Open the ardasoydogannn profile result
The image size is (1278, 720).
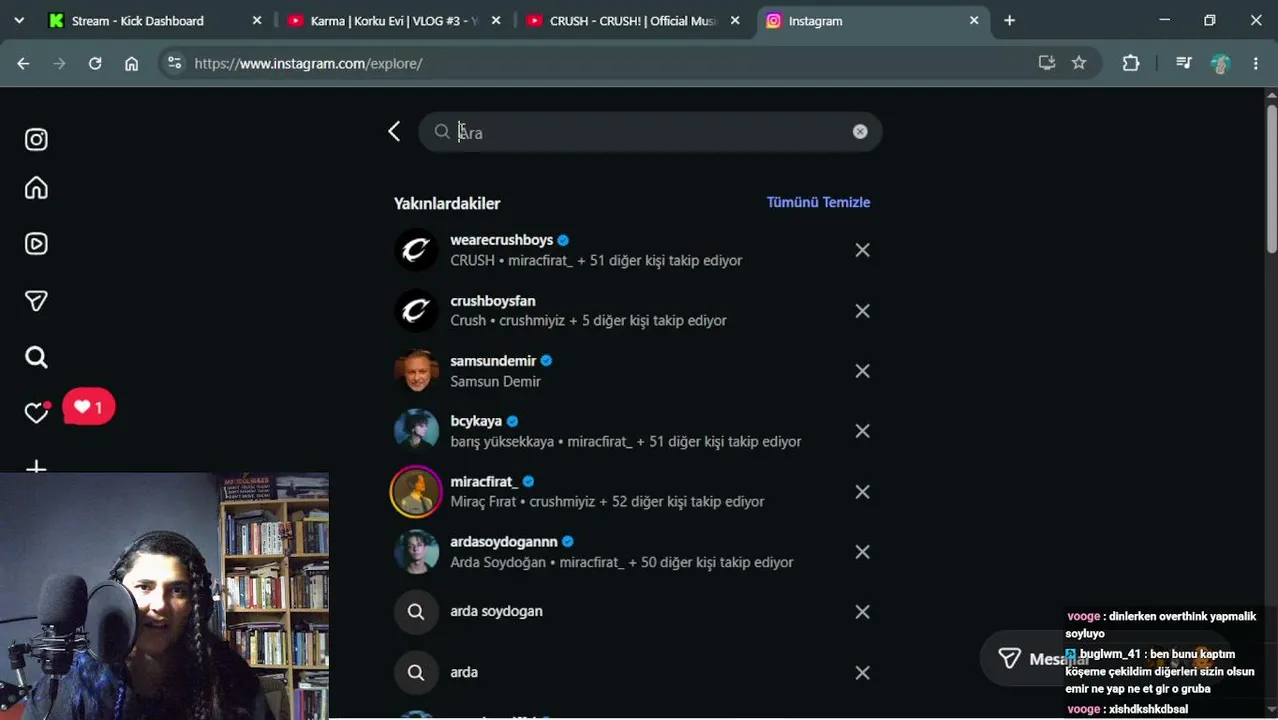tap(632, 552)
